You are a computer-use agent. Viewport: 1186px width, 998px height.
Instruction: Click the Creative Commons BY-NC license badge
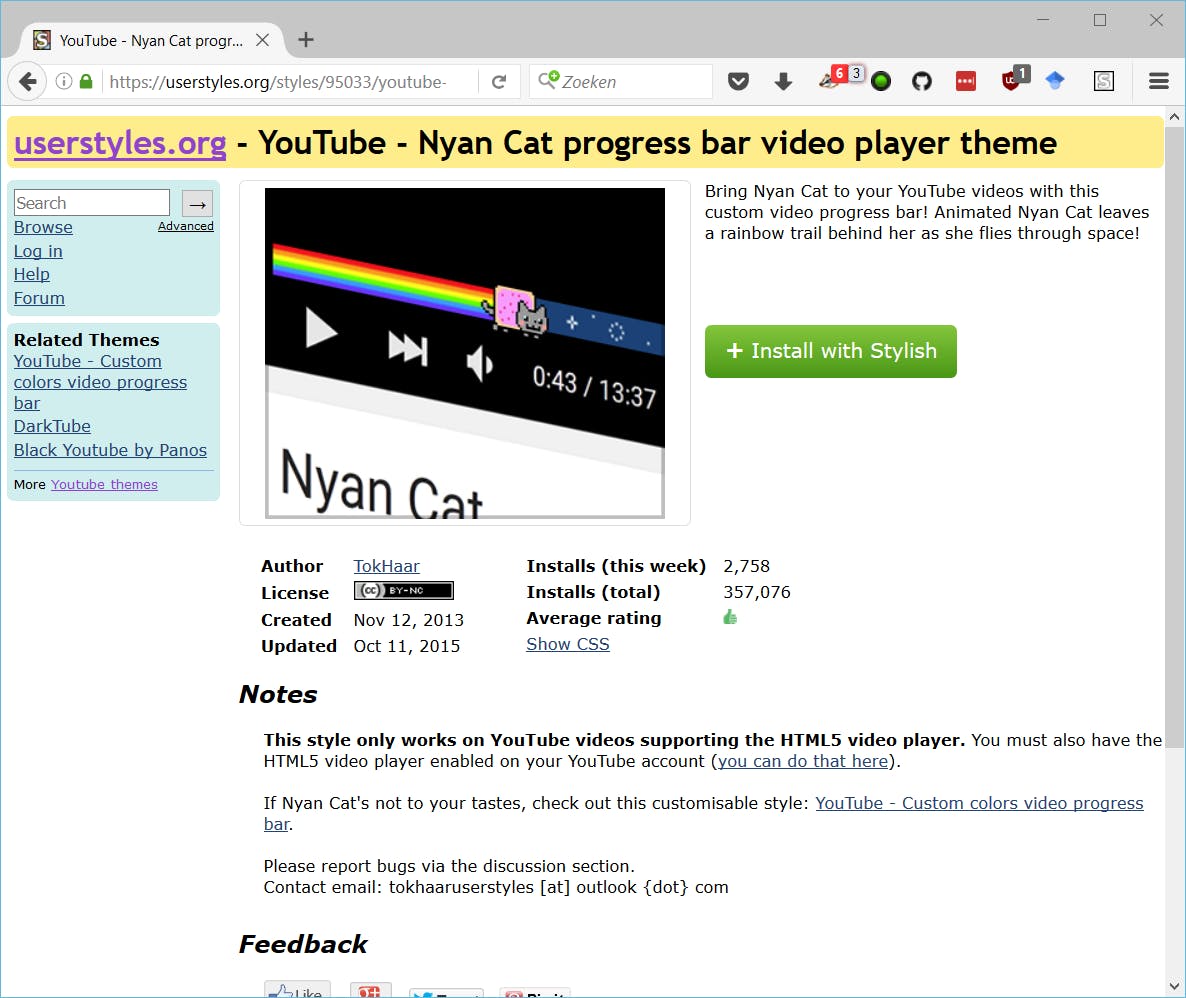pos(403,590)
